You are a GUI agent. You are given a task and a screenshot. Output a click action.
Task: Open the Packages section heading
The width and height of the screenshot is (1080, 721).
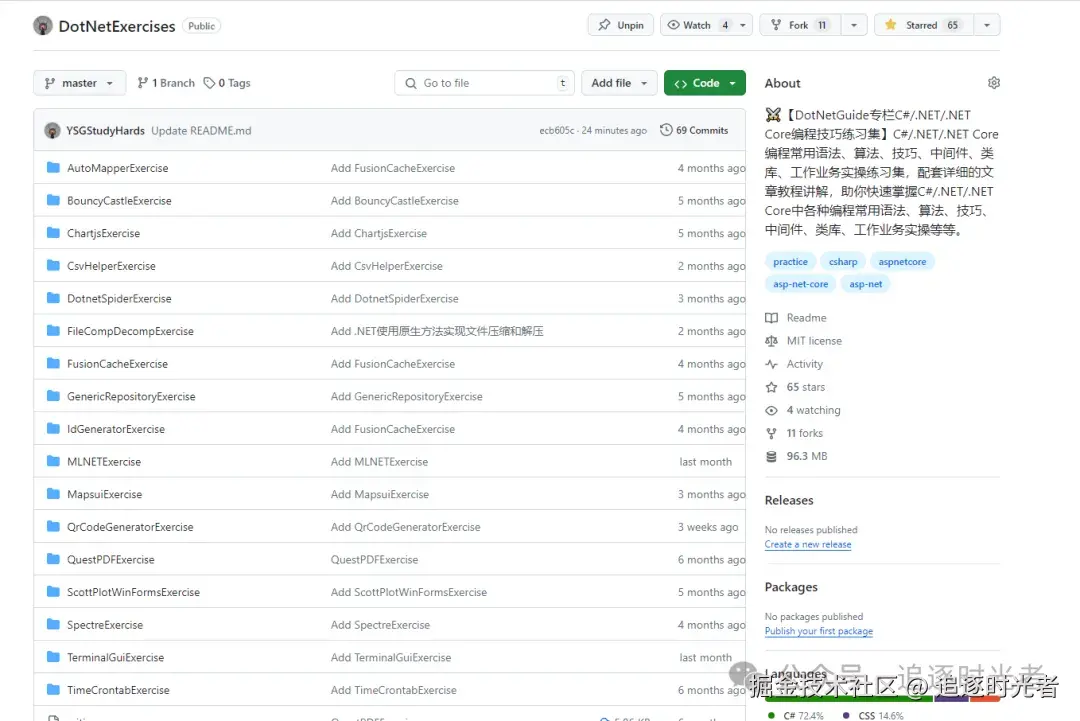791,587
